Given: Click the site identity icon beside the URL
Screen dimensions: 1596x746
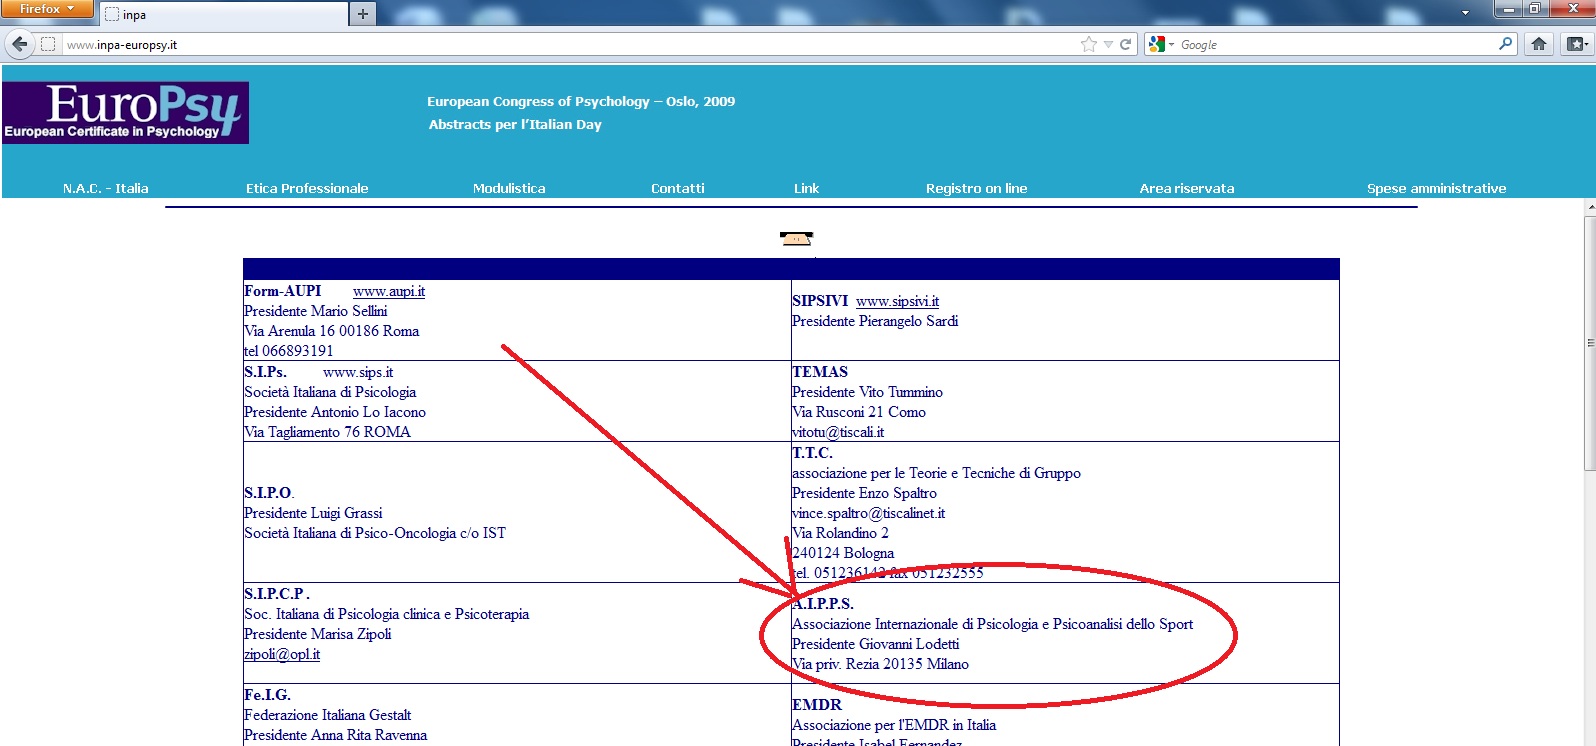Looking at the screenshot, I should [x=48, y=44].
